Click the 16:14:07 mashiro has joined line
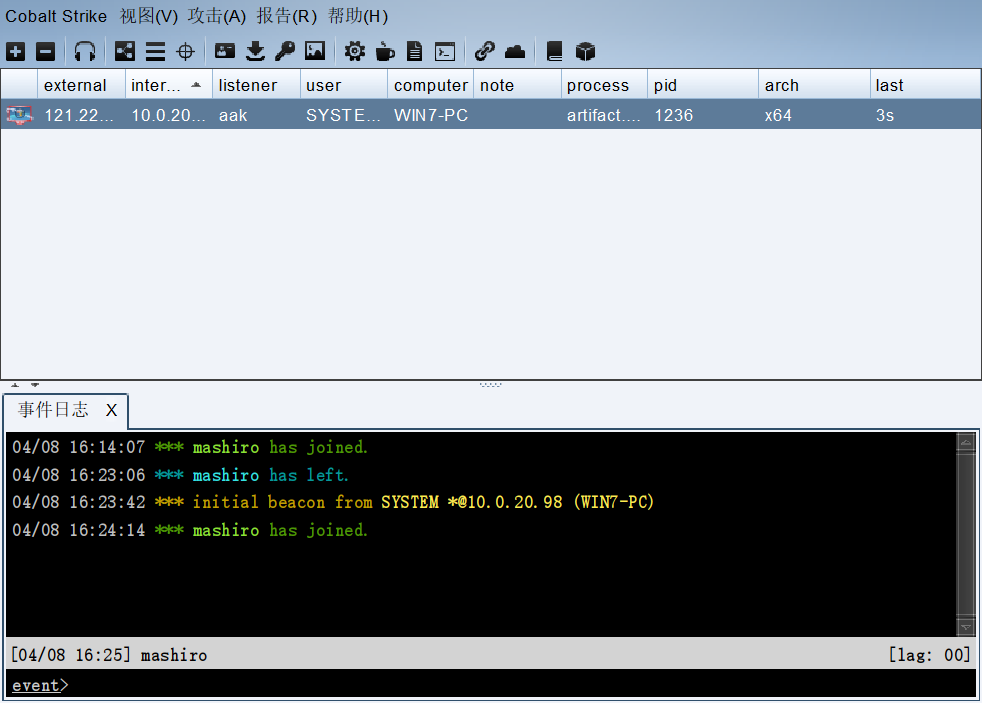Image resolution: width=982 pixels, height=703 pixels. [x=190, y=448]
